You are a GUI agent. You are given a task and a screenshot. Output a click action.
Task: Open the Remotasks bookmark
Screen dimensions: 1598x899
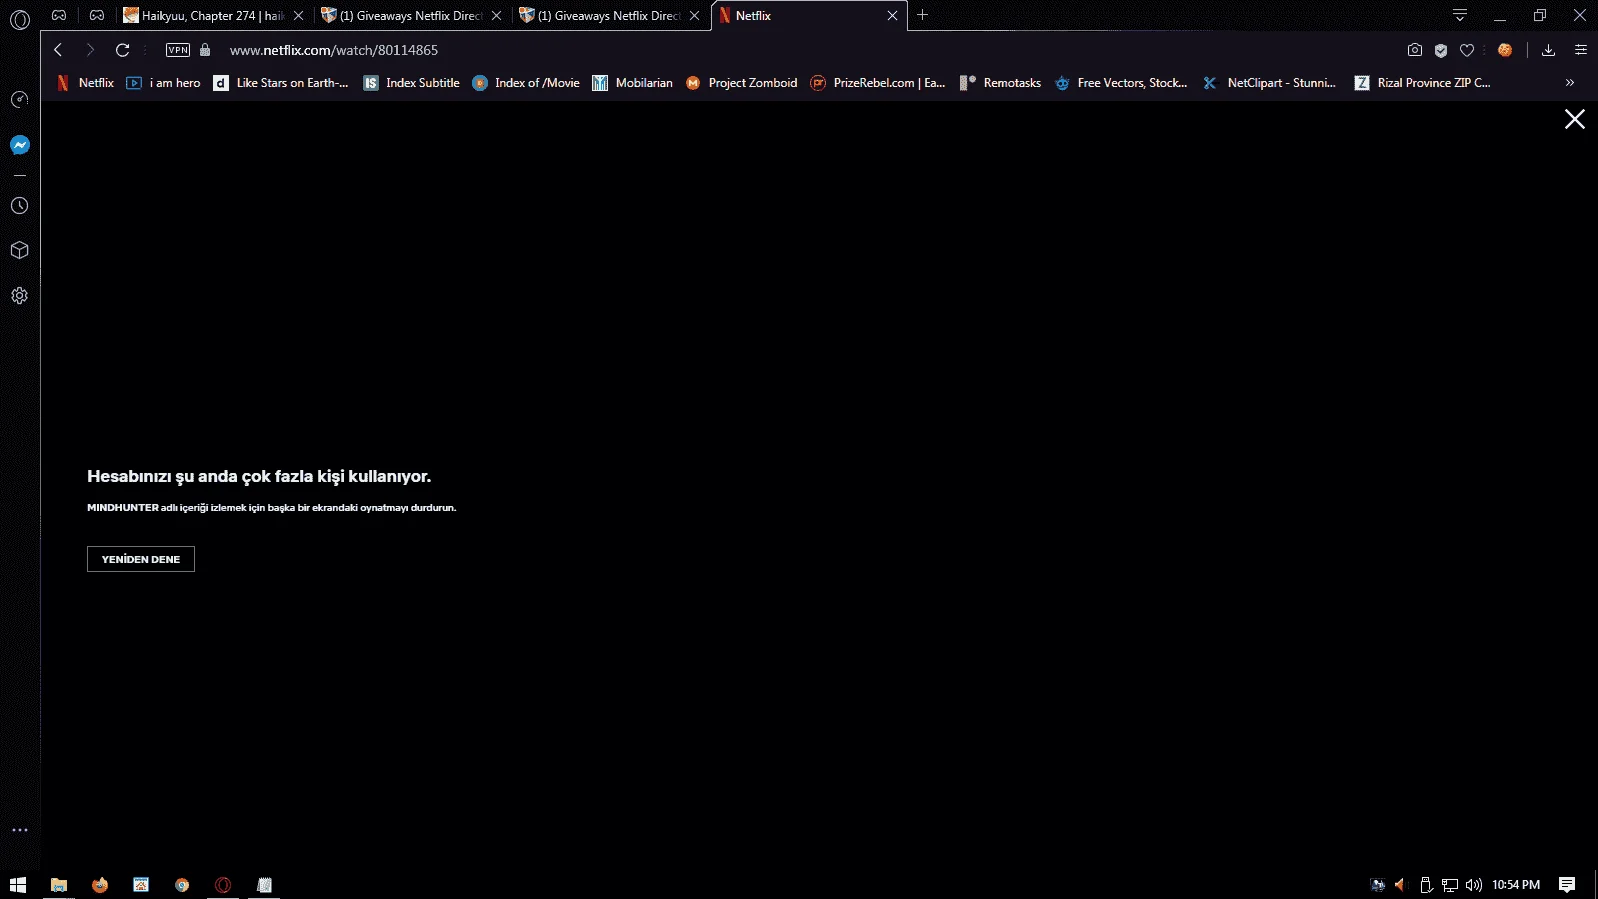1001,83
